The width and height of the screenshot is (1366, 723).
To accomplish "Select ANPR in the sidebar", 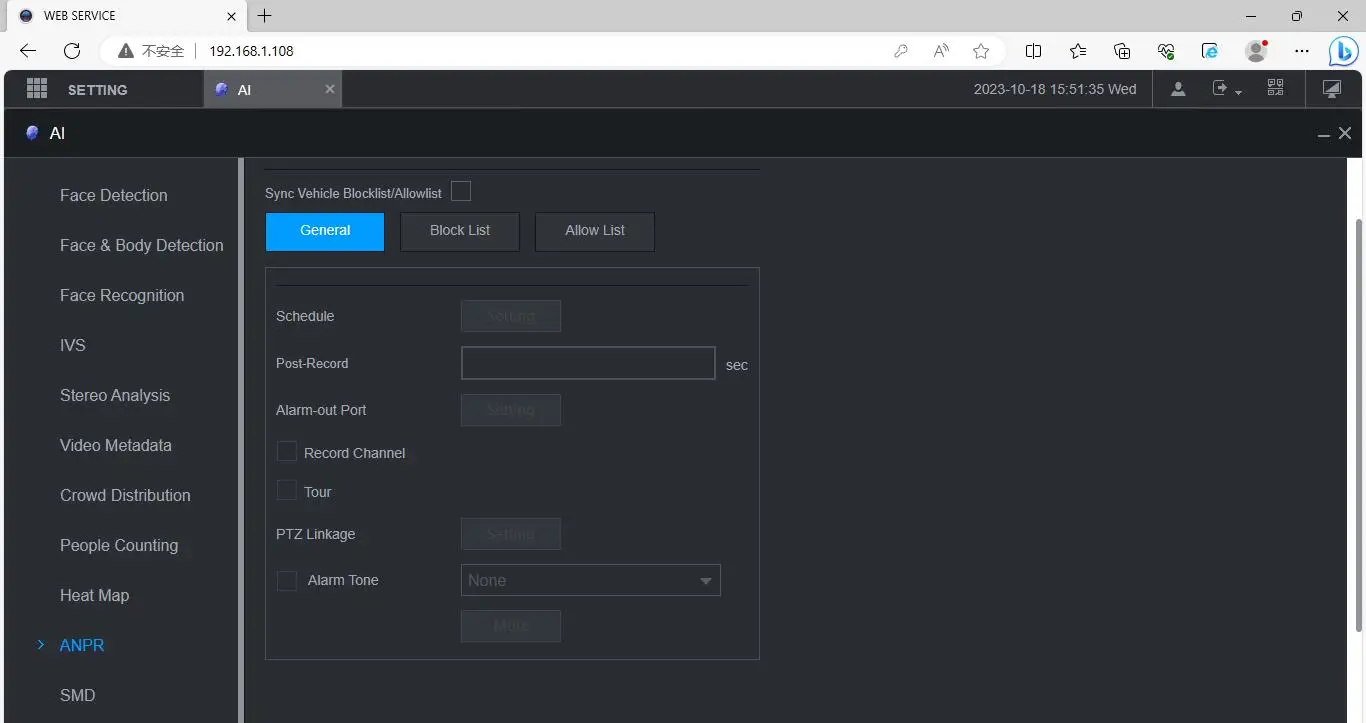I will (82, 645).
